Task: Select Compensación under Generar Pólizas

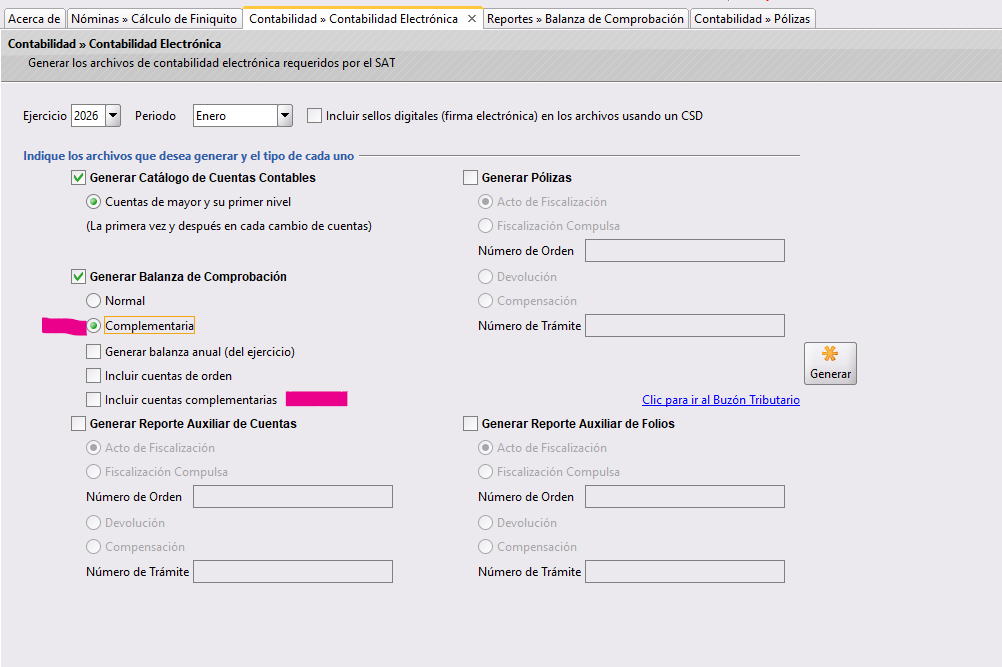Action: [x=486, y=301]
